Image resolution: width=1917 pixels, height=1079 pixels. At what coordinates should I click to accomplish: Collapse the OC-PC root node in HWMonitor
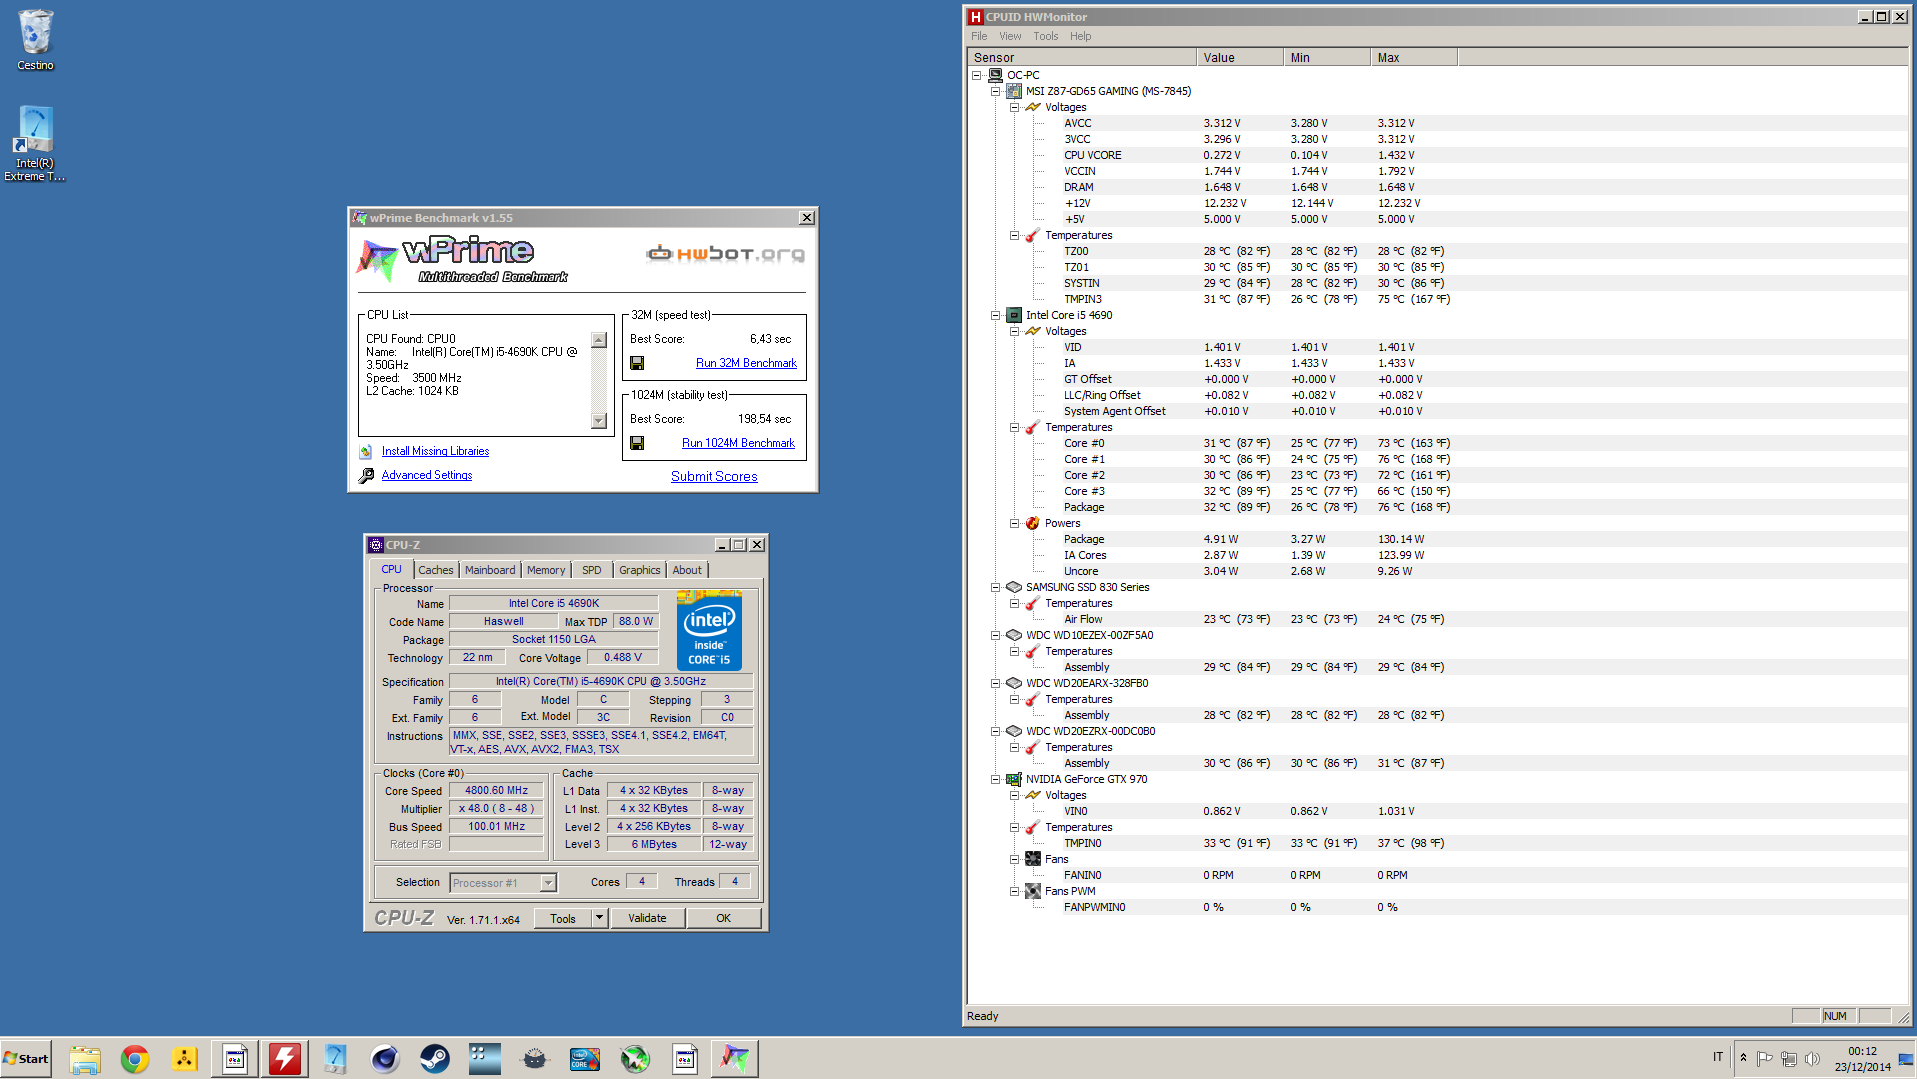(x=977, y=75)
